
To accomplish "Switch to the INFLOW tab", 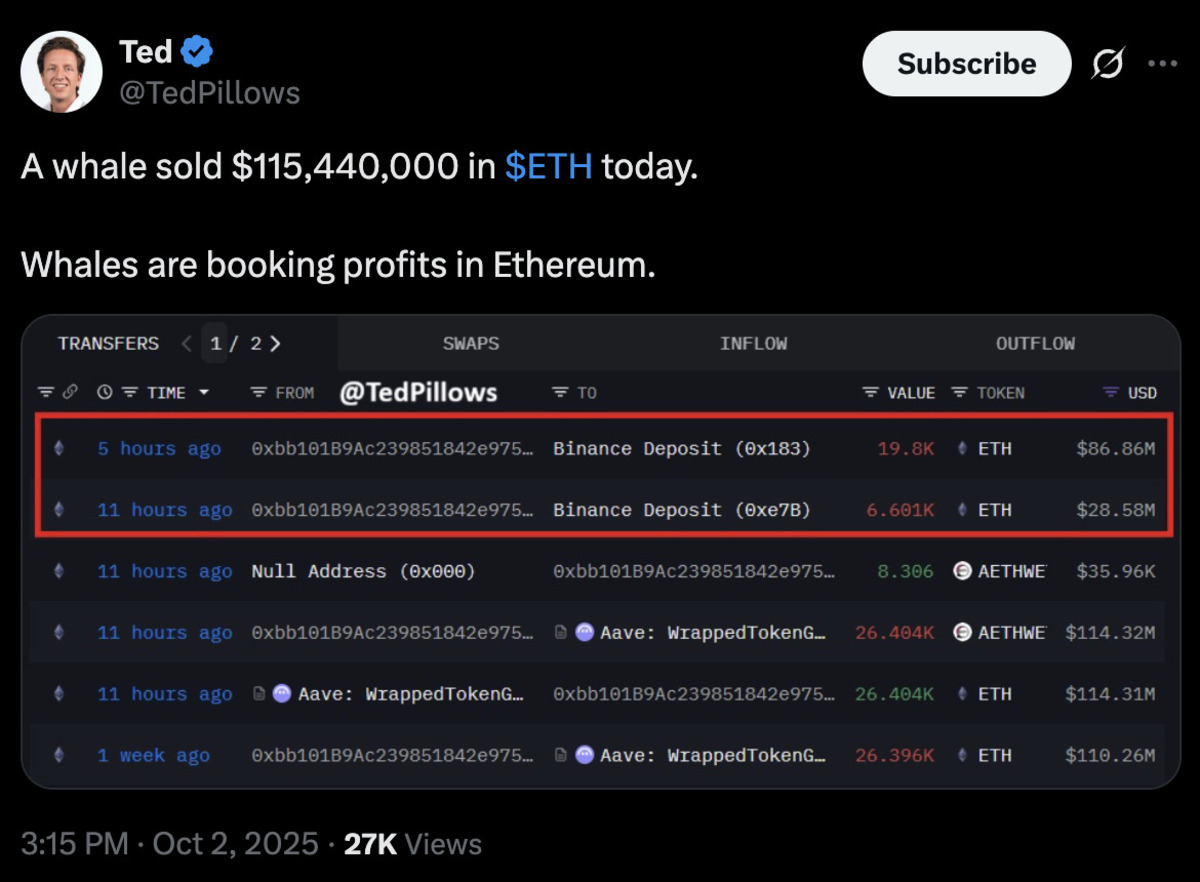I will [x=753, y=344].
